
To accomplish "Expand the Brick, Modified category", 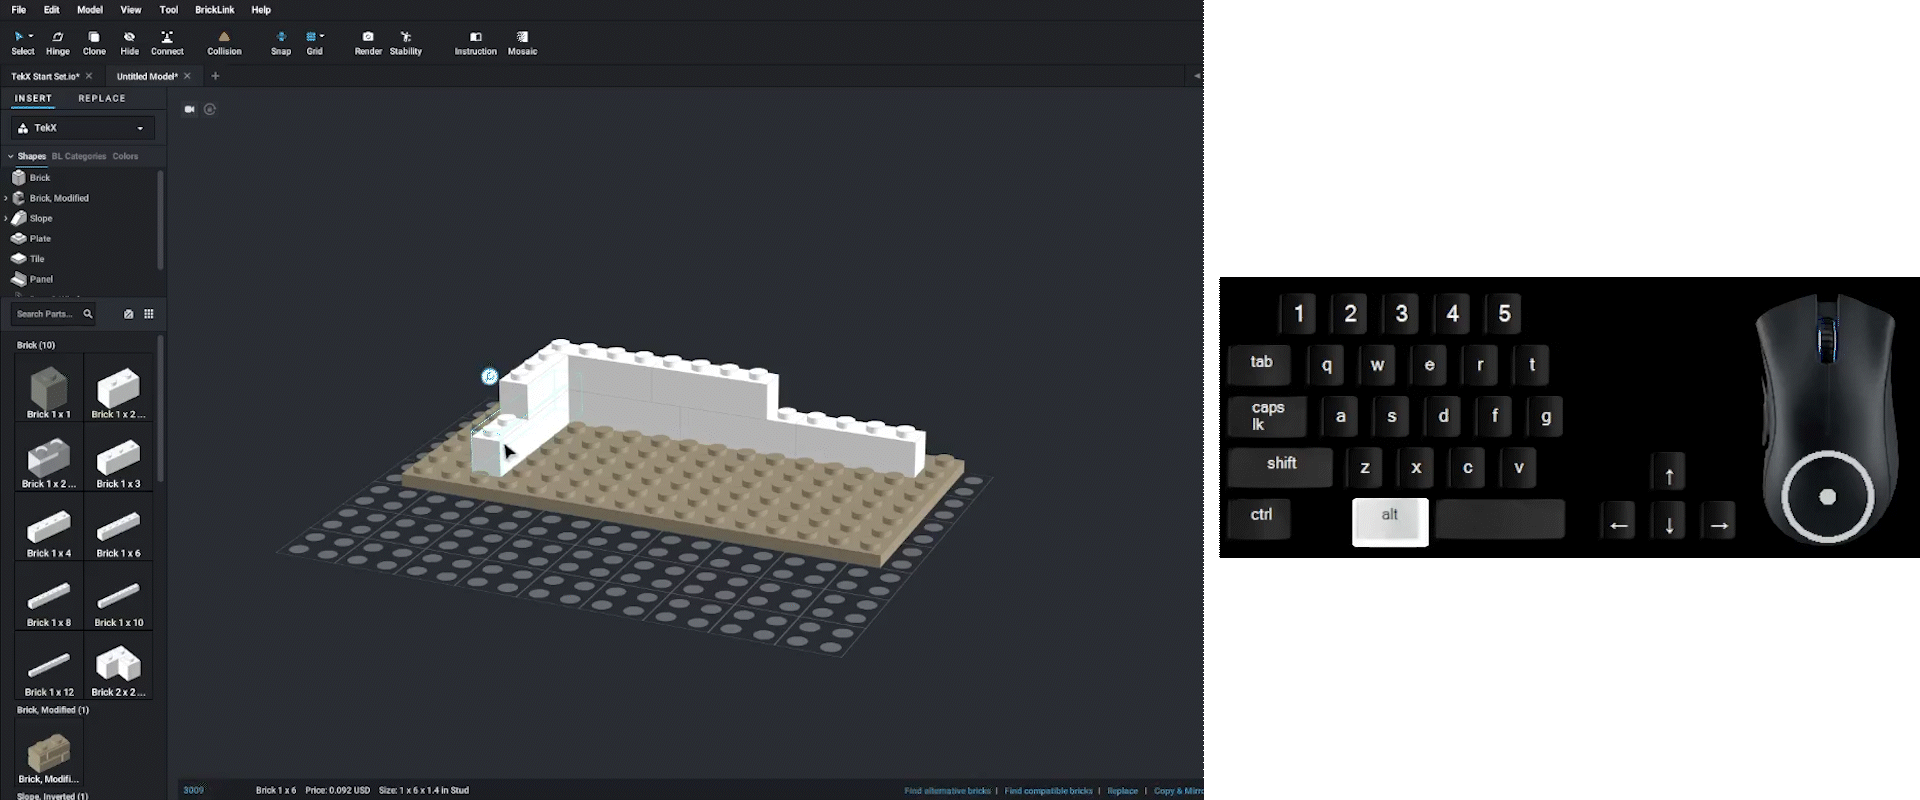I will coord(6,198).
